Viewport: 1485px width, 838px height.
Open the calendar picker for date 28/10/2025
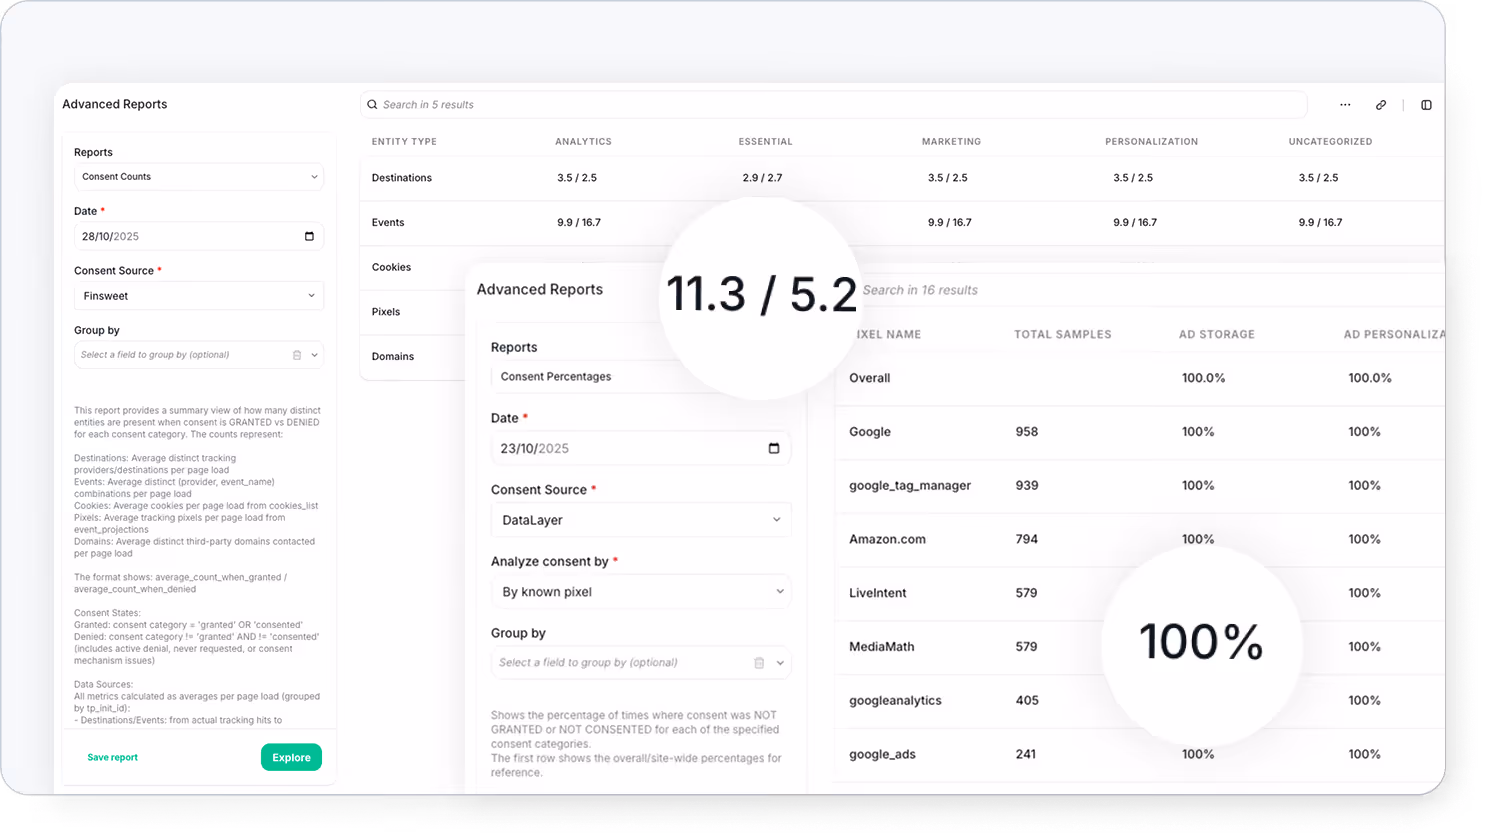coord(309,236)
